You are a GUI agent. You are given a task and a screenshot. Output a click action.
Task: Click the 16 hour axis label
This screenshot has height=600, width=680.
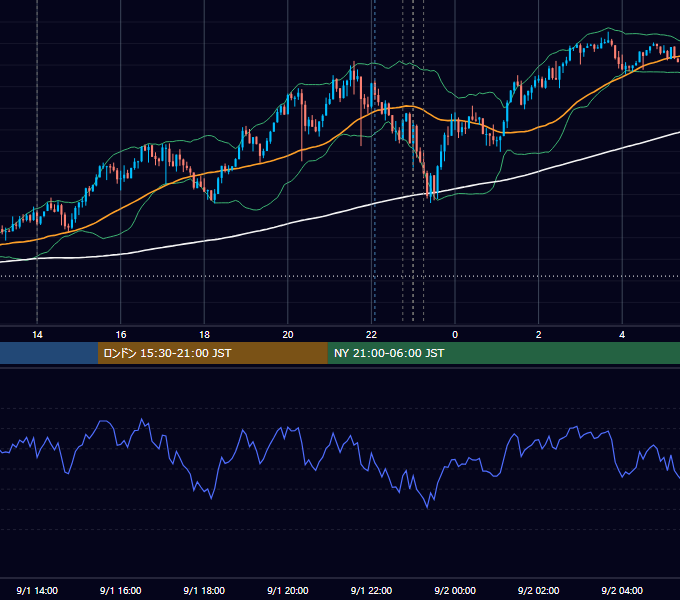[121, 335]
